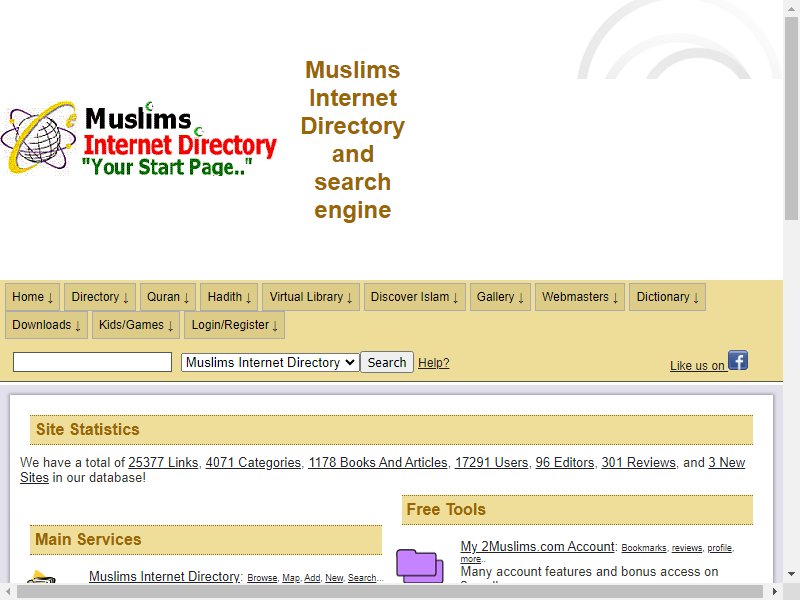Open the Muslims Internet Directory search scope dropdown

[270, 362]
